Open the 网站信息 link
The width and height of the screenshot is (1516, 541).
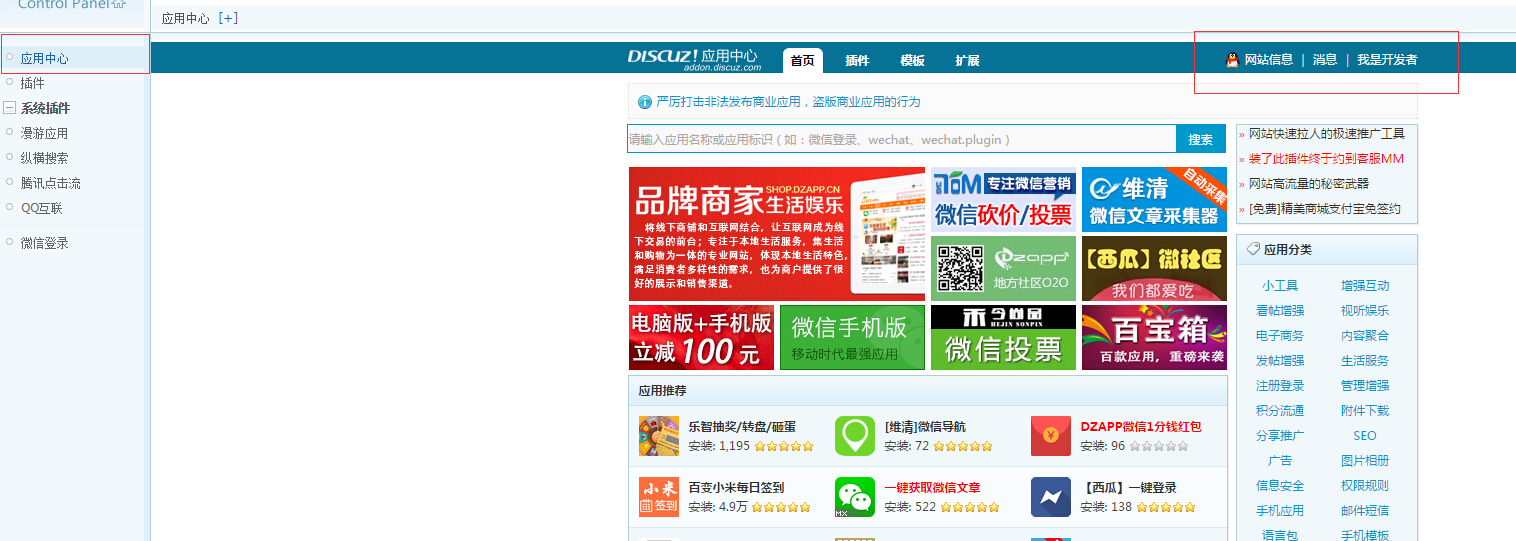pyautogui.click(x=1268, y=60)
